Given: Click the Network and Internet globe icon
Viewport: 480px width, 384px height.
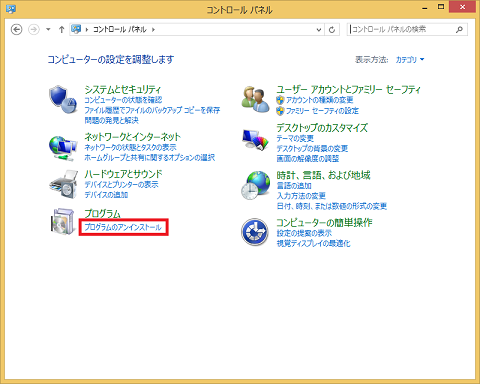Looking at the screenshot, I should pyautogui.click(x=63, y=148).
